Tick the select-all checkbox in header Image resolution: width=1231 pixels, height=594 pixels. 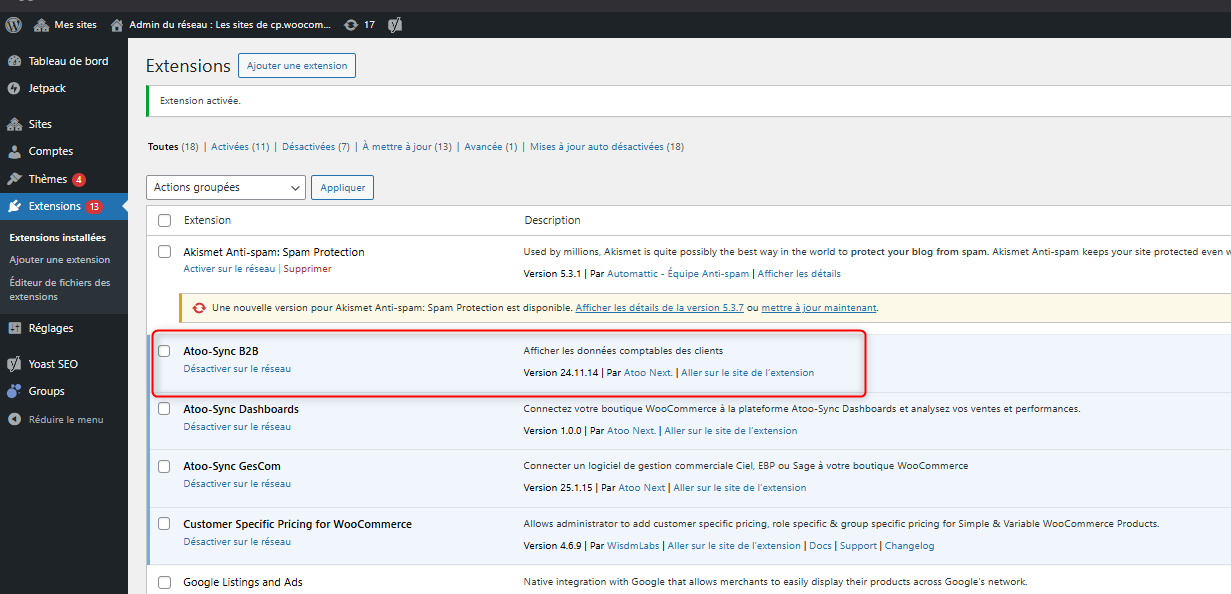pos(165,220)
